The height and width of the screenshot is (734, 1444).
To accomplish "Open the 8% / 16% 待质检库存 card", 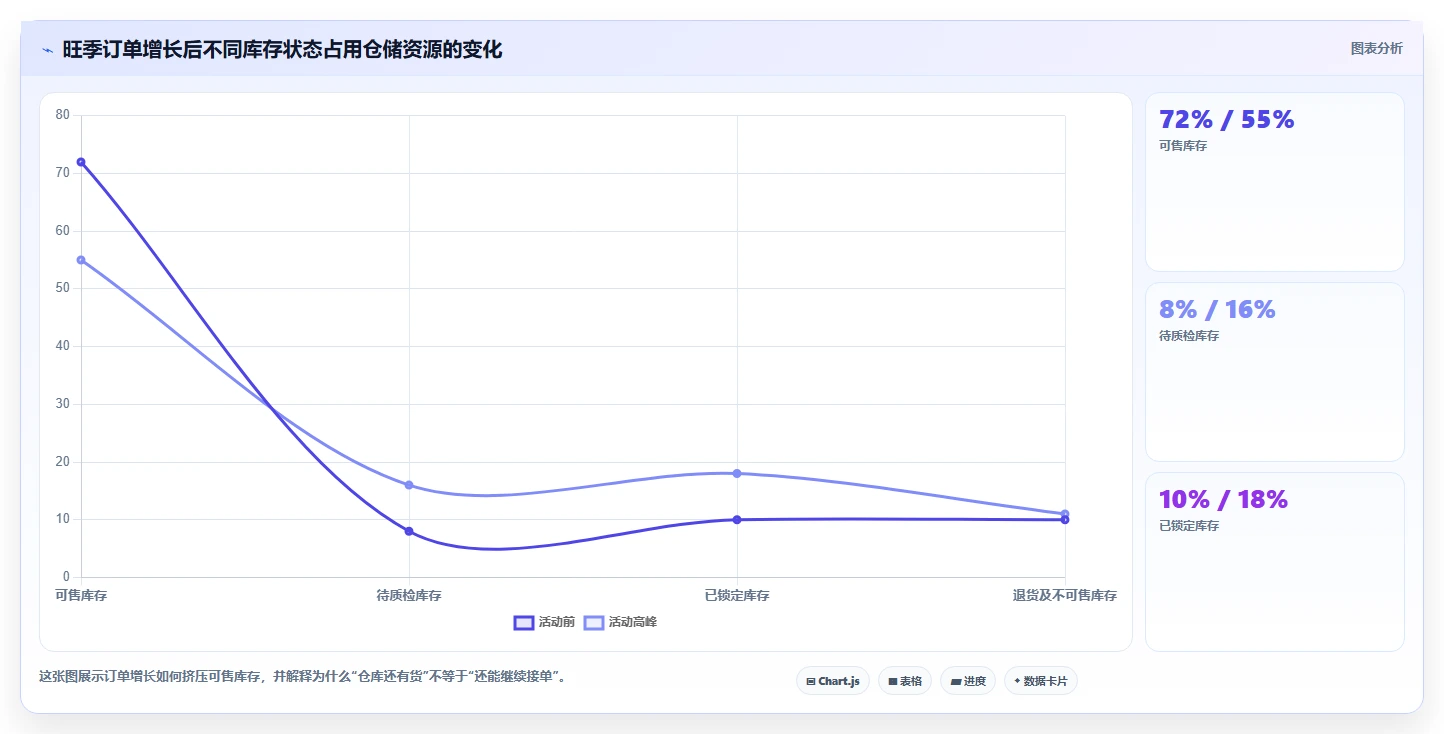I will coord(1274,372).
